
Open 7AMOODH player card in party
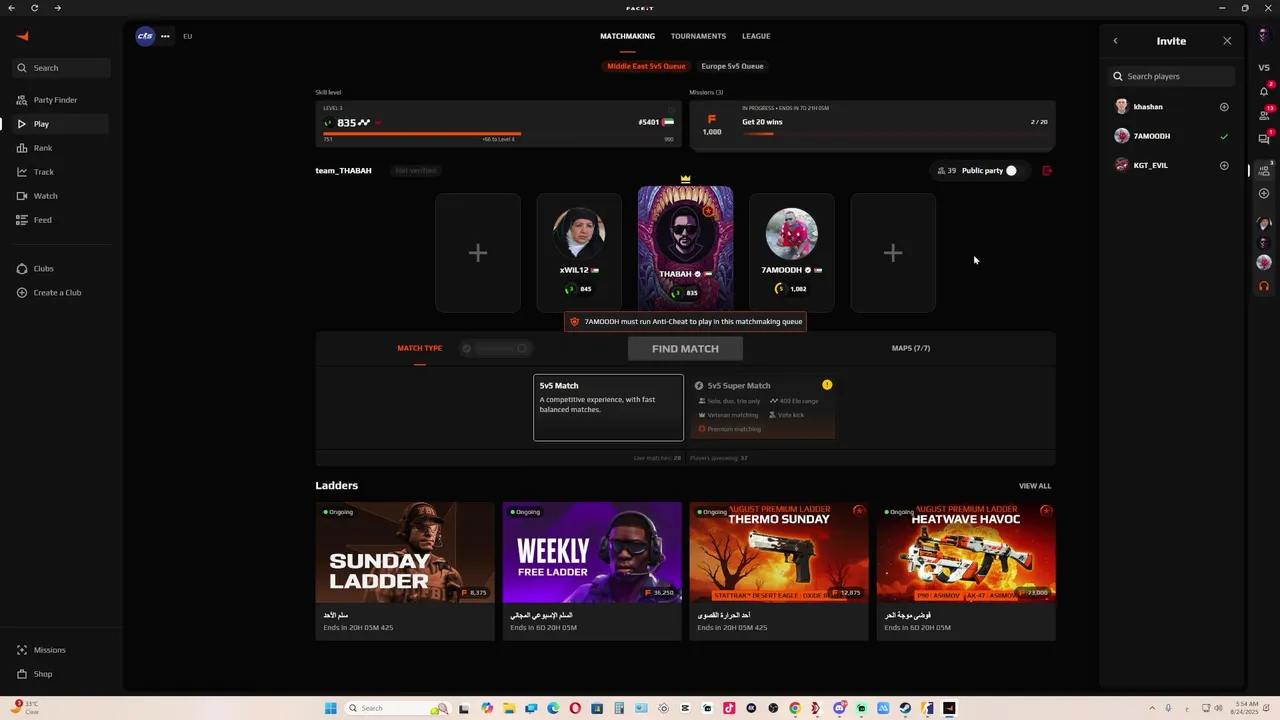pyautogui.click(x=791, y=253)
